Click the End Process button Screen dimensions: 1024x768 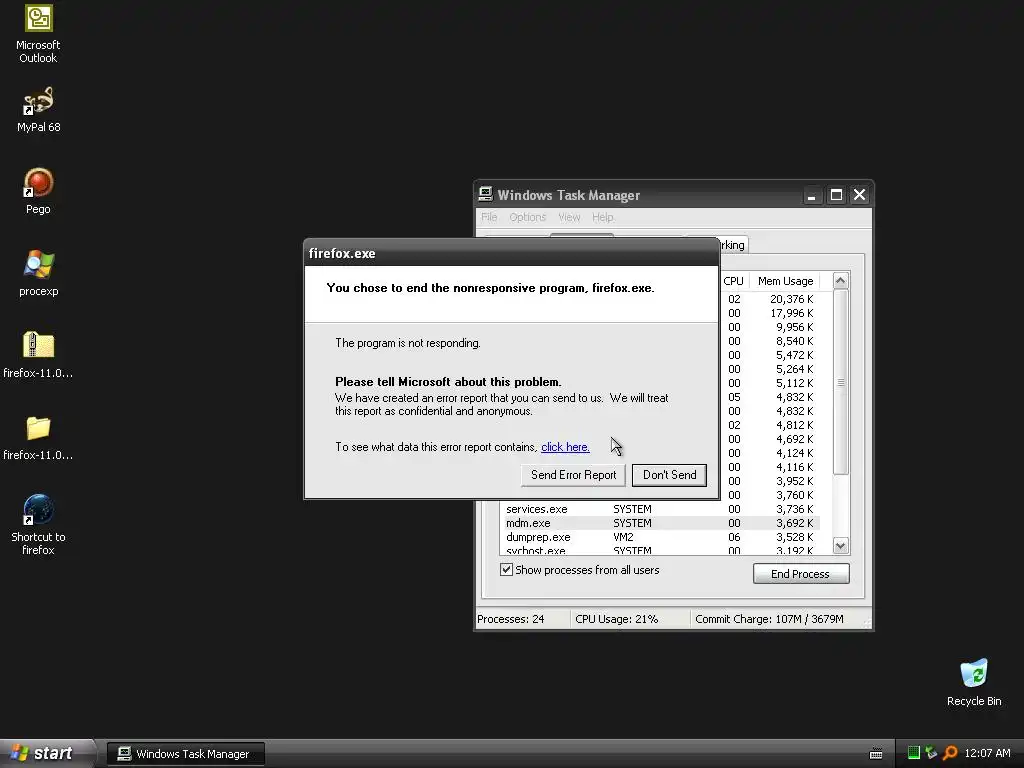(801, 573)
